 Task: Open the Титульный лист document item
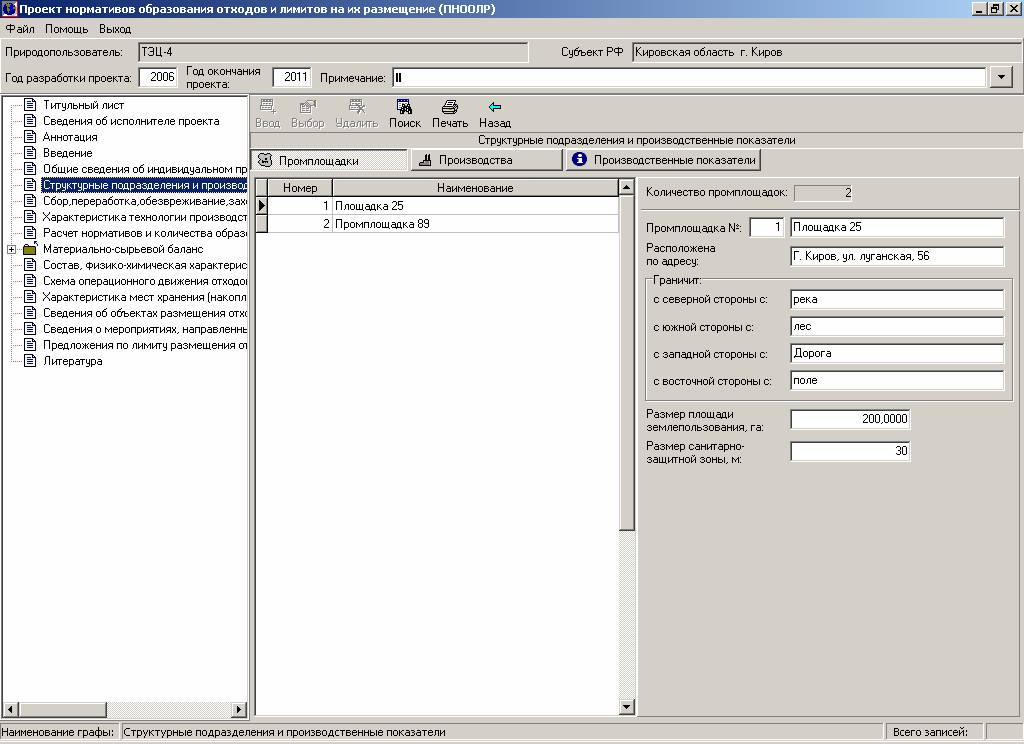[x=83, y=105]
